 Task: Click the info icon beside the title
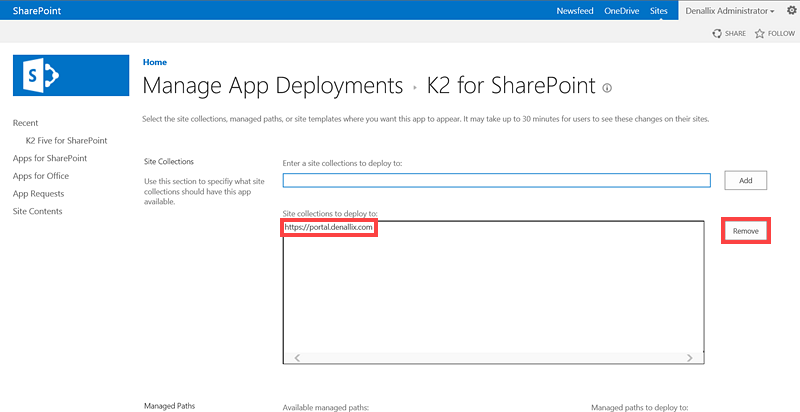point(607,87)
